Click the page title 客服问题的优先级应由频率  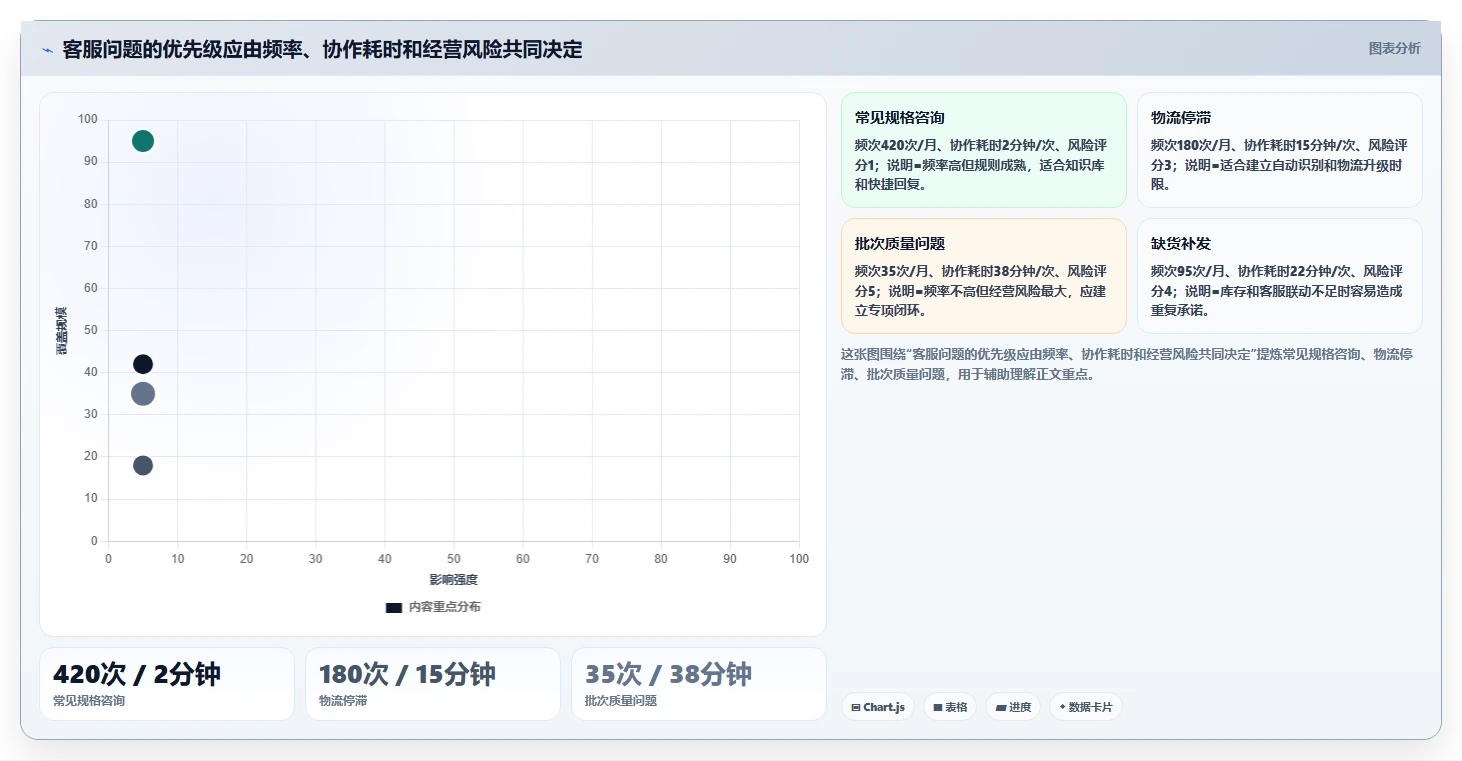click(322, 50)
